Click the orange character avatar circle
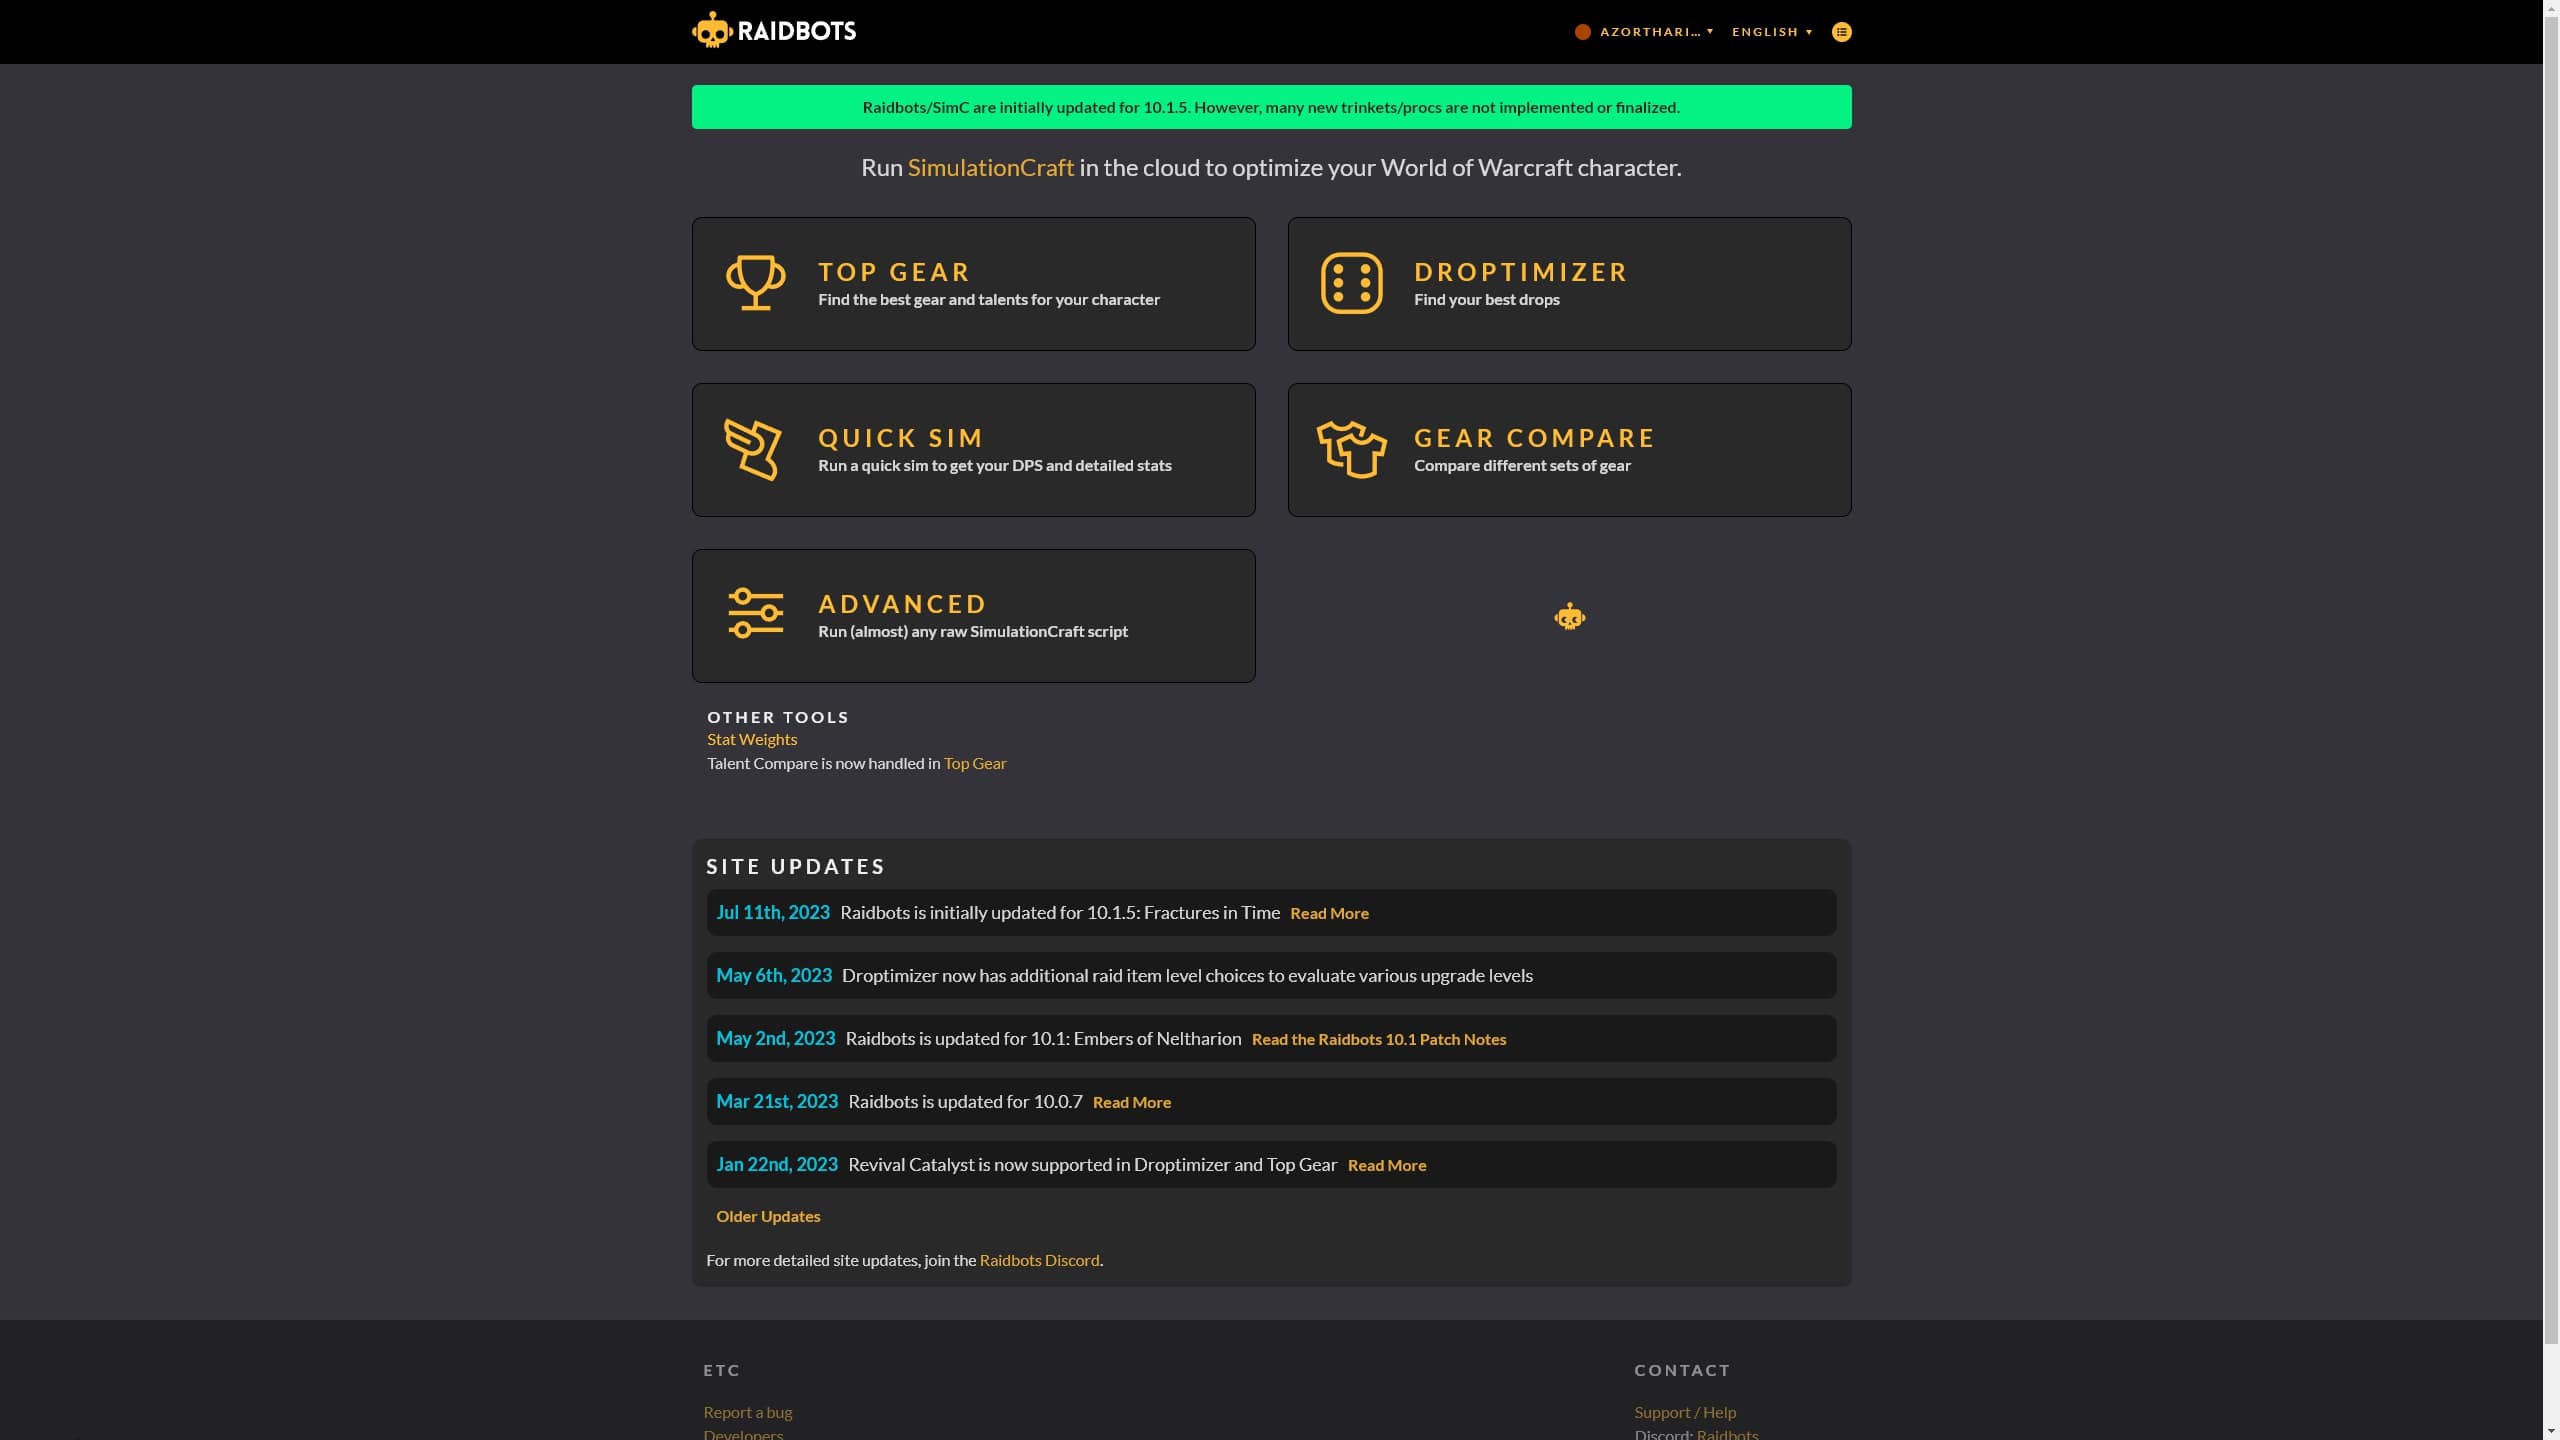This screenshot has width=2560, height=1440. tap(1582, 32)
